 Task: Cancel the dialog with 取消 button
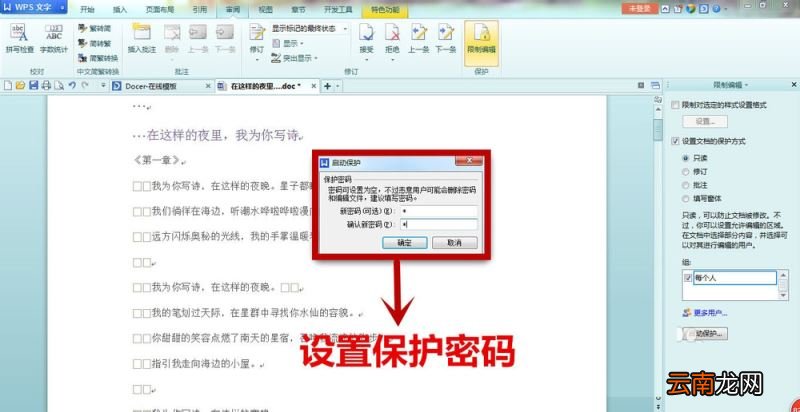pyautogui.click(x=455, y=243)
